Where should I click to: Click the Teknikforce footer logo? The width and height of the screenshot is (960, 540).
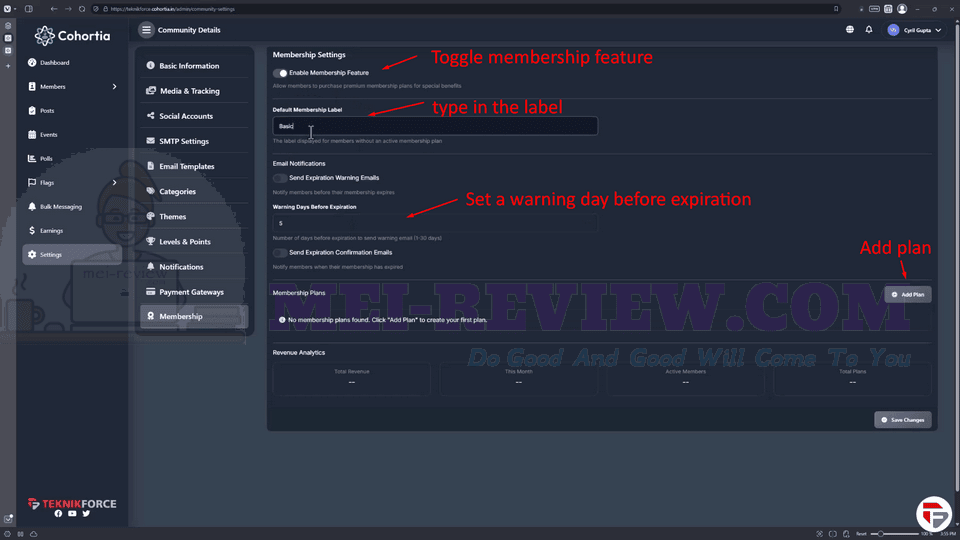coord(72,504)
